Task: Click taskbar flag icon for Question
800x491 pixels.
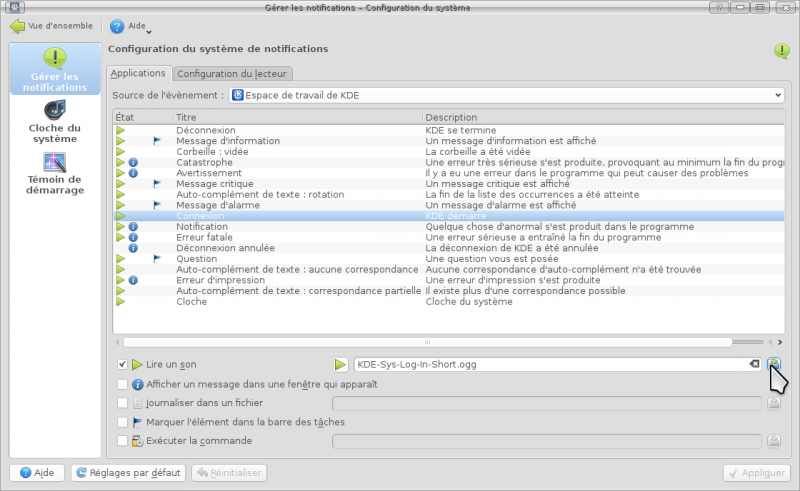Action: pyautogui.click(x=157, y=259)
